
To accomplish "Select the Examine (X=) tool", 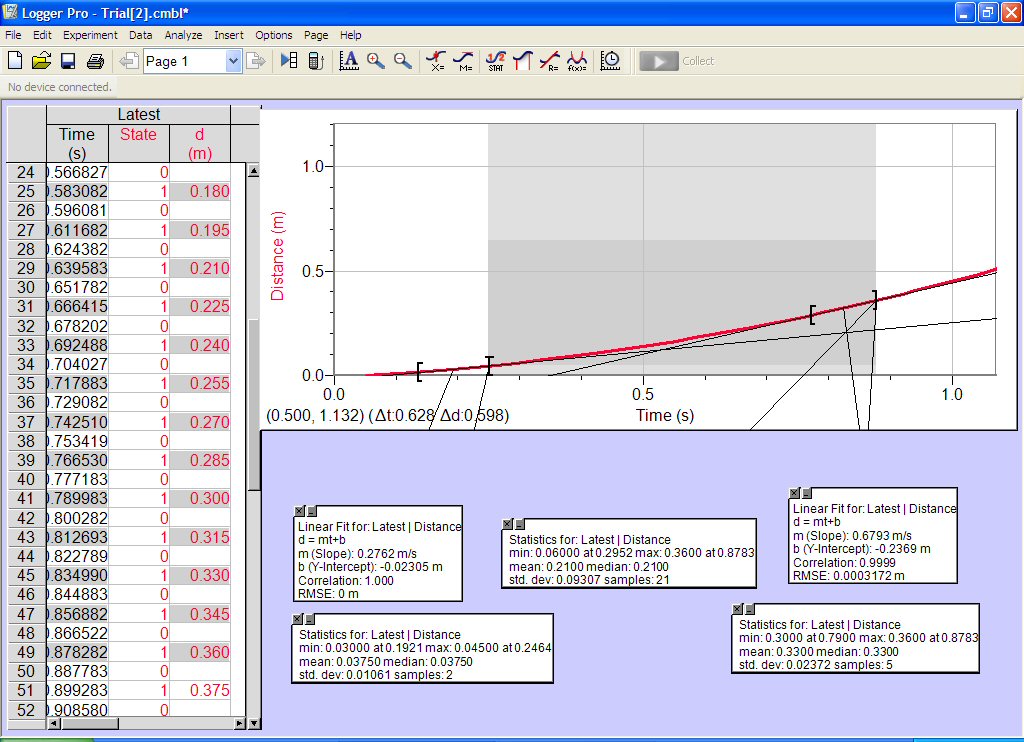I will (436, 61).
